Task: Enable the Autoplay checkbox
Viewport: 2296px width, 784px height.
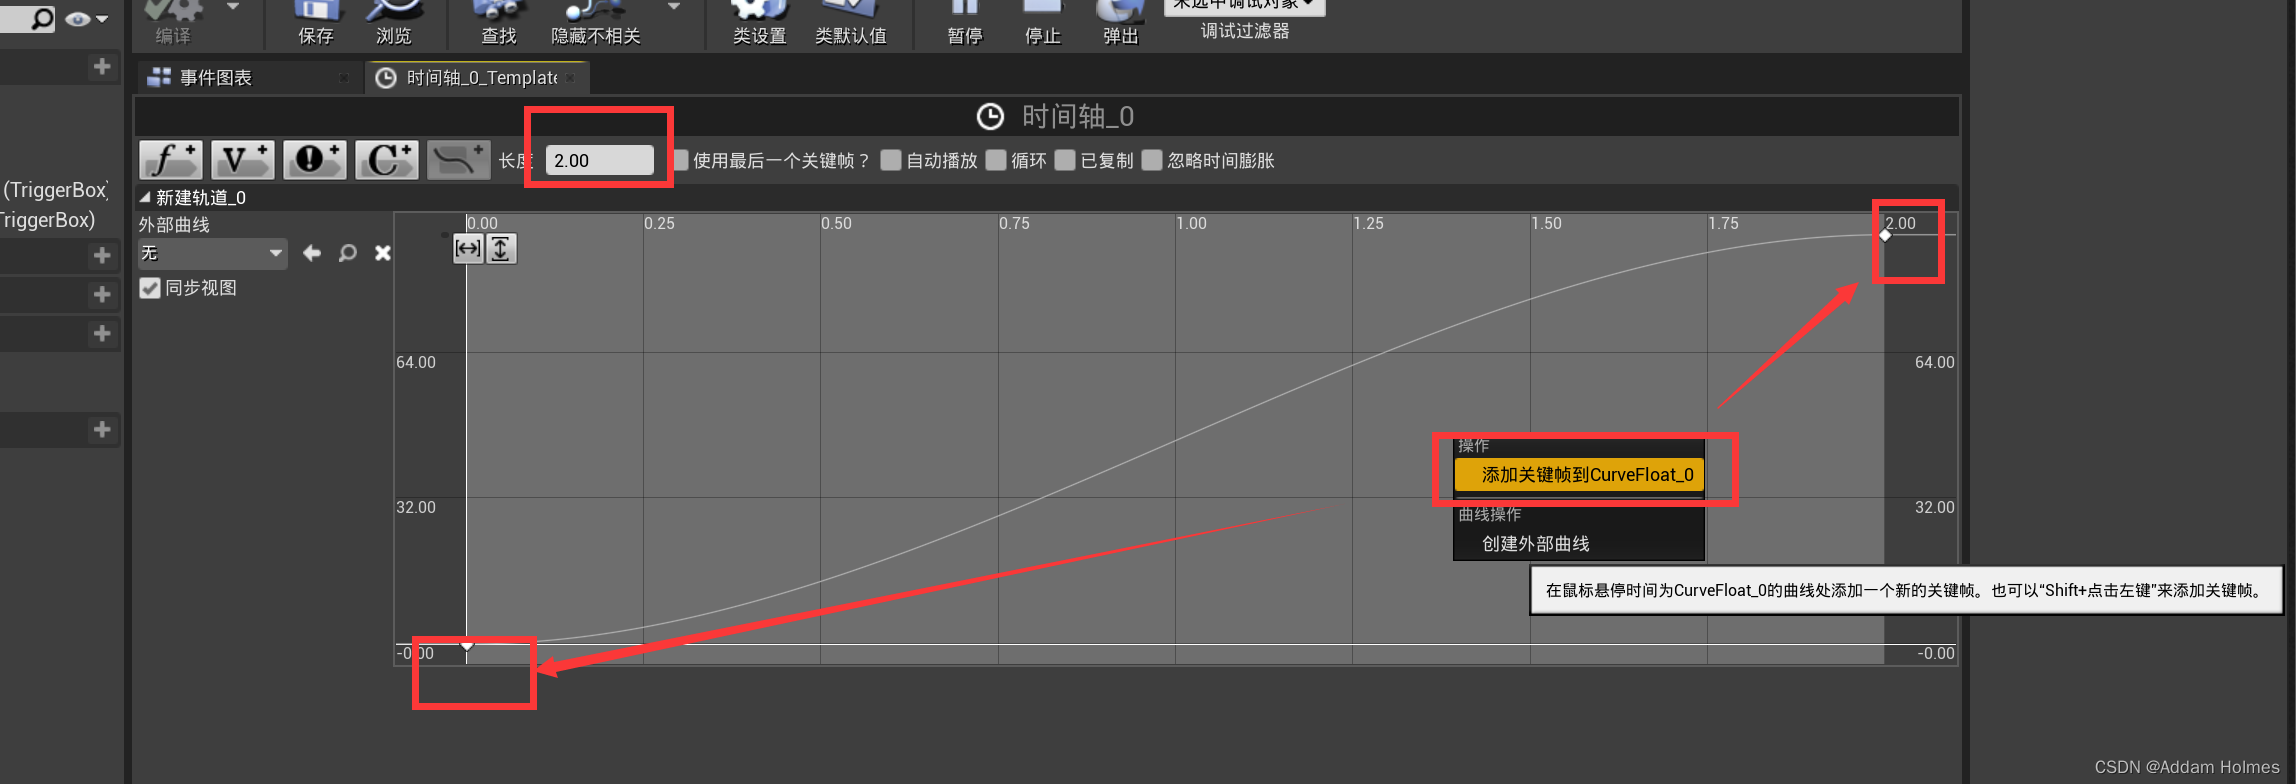Action: (891, 160)
